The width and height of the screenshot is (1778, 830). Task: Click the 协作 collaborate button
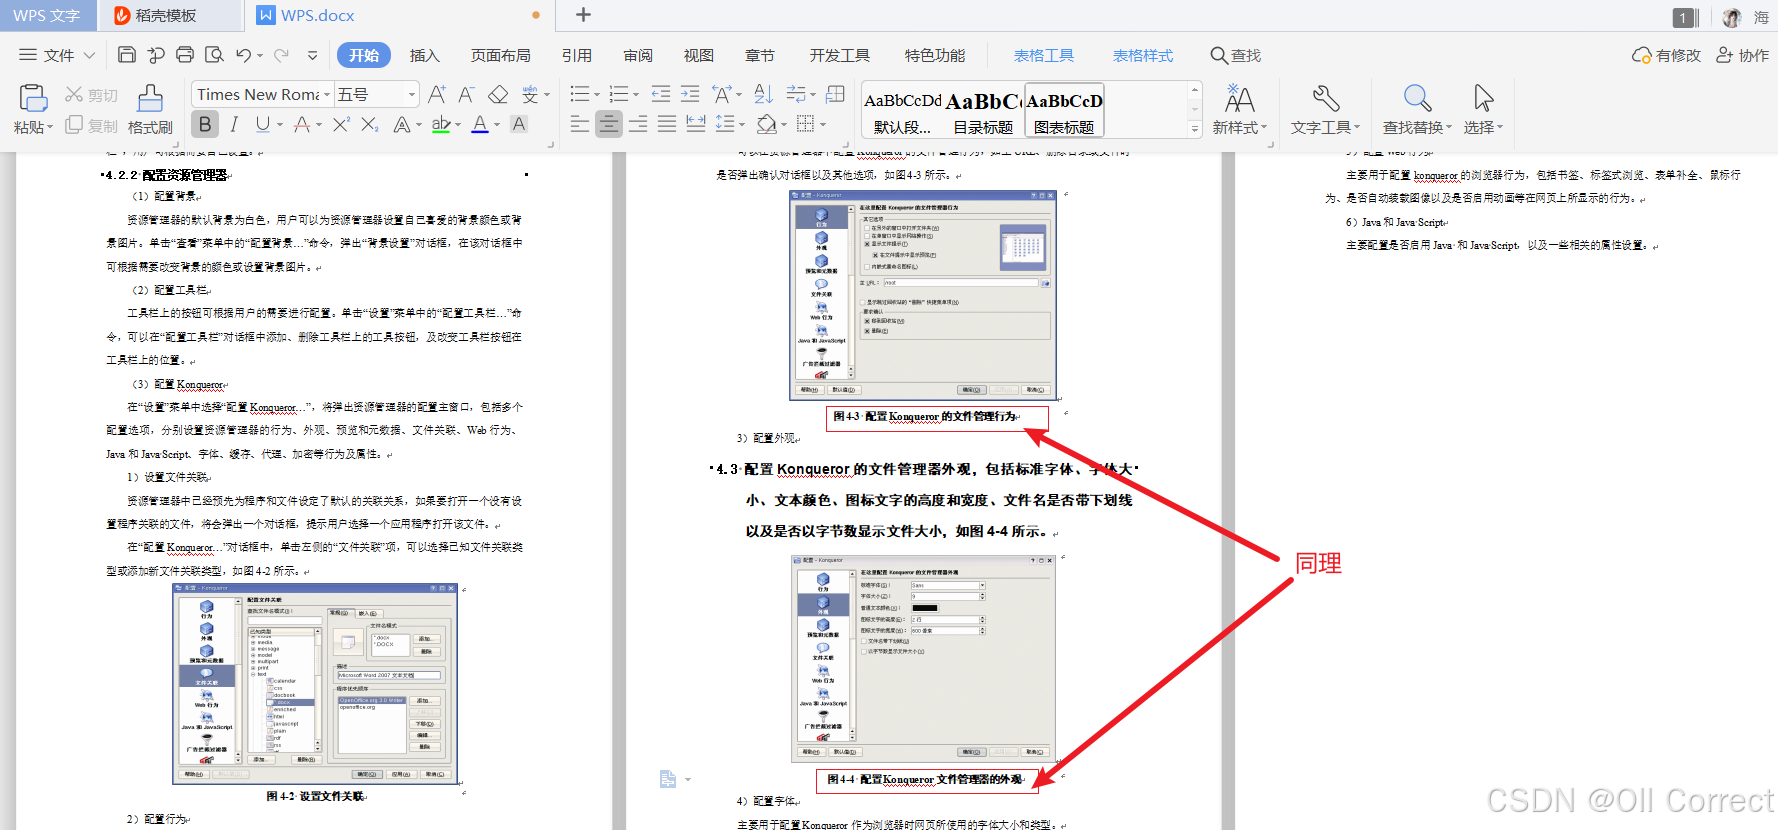click(x=1742, y=55)
